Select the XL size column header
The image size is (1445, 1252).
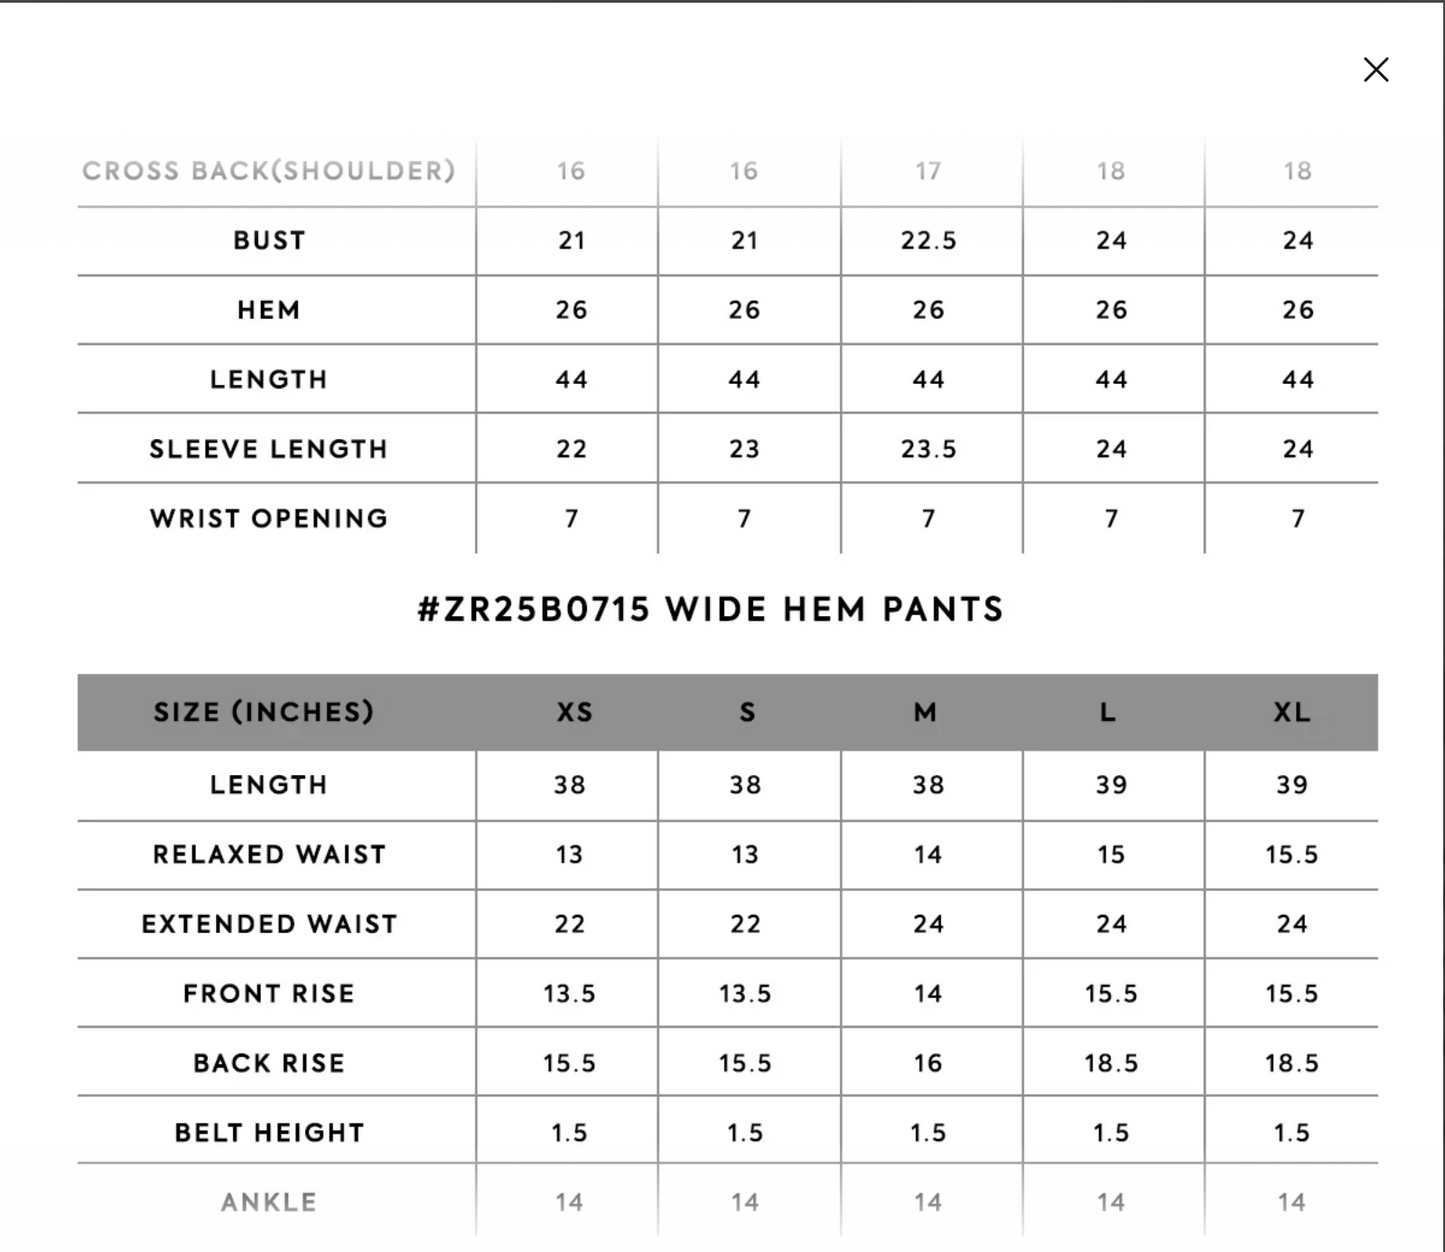(1291, 712)
